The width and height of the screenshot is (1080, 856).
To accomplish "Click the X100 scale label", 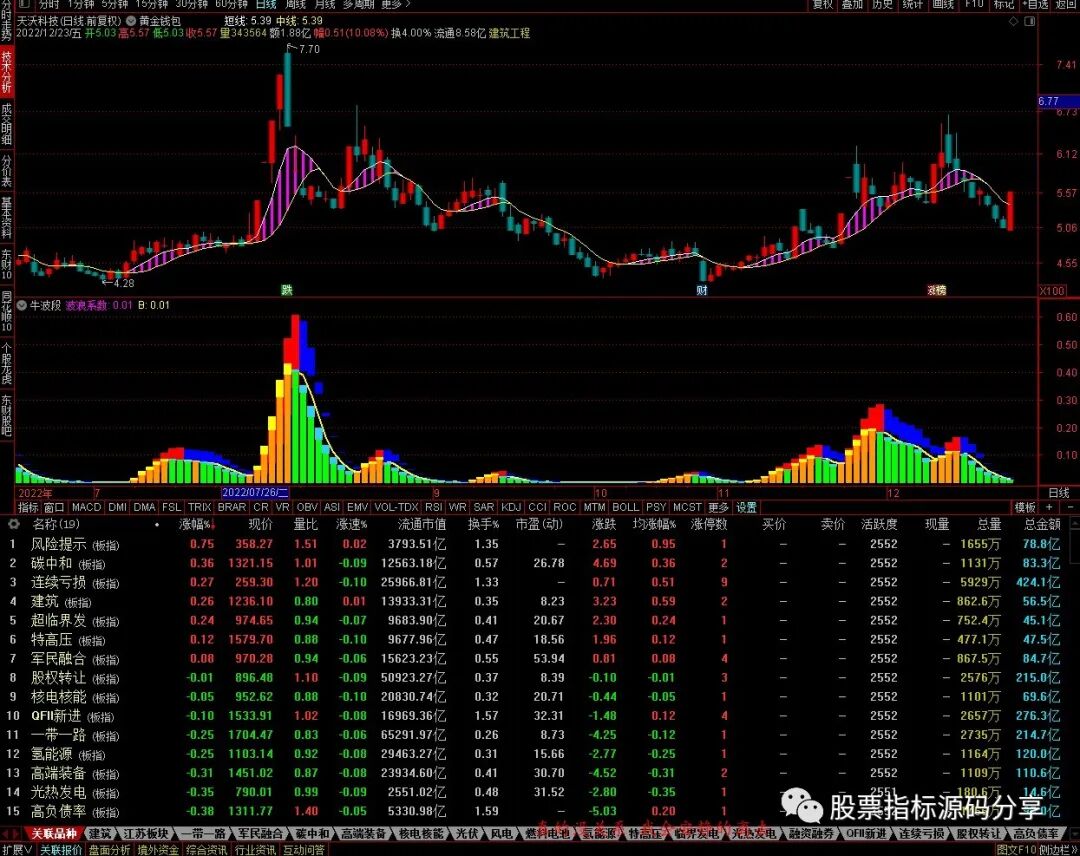I will (x=1052, y=291).
